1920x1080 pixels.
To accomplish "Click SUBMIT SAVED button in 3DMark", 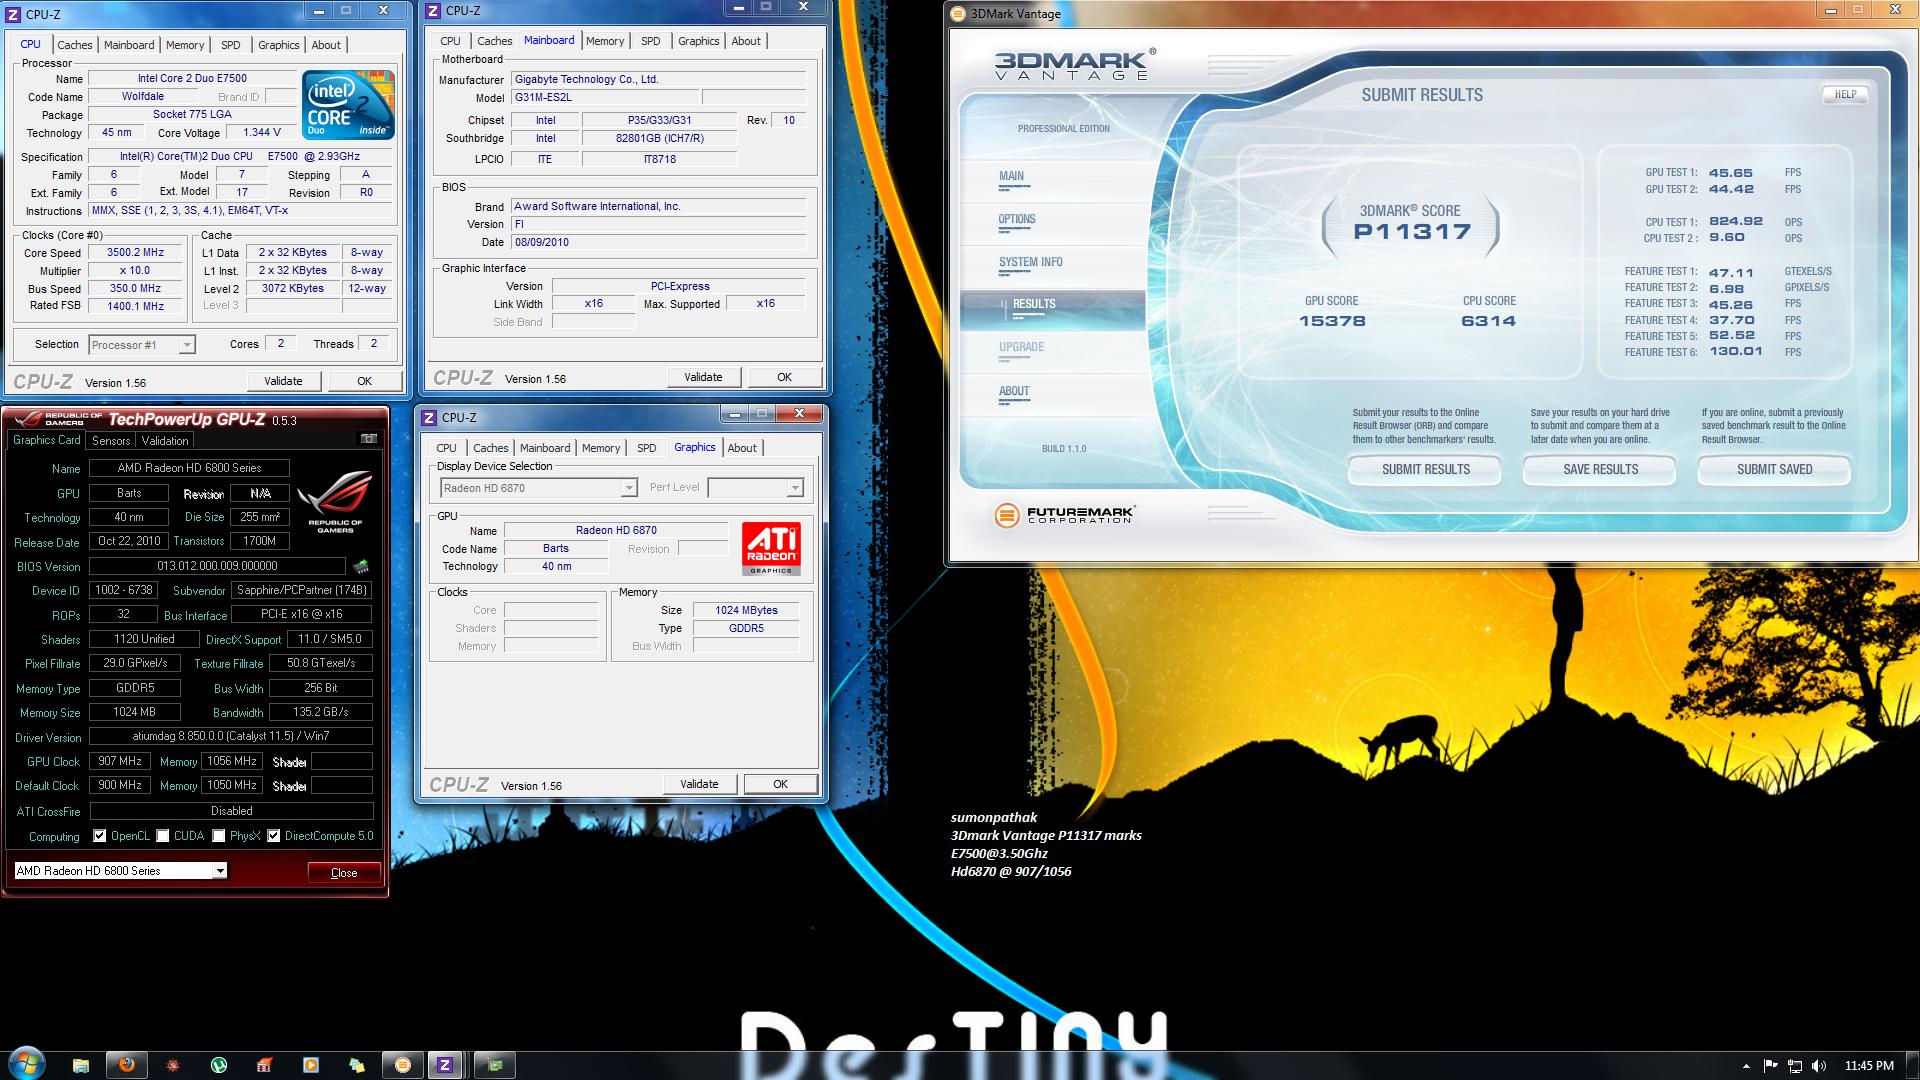I will click(x=1774, y=470).
